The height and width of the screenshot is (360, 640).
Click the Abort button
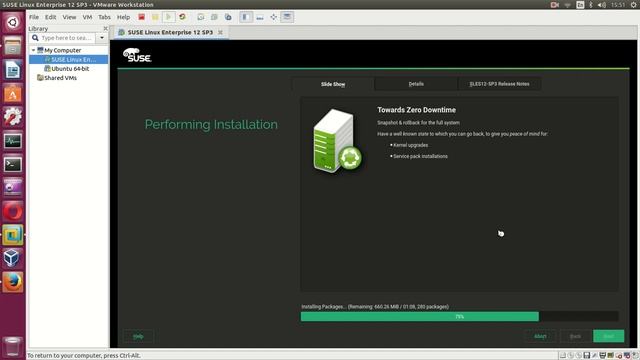point(540,336)
